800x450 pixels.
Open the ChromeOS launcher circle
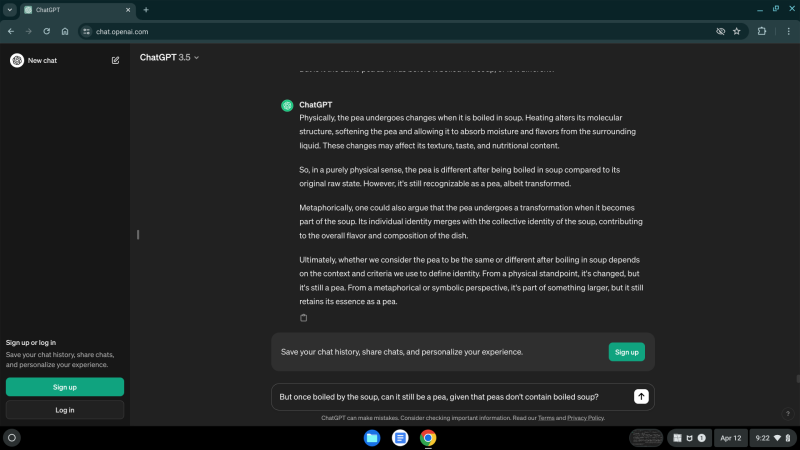(12, 438)
